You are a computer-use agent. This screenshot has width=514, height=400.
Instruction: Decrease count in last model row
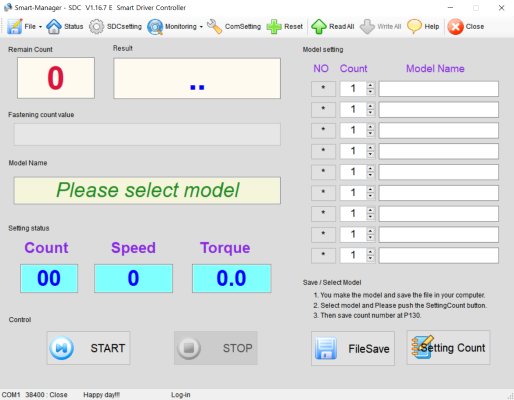[370, 259]
